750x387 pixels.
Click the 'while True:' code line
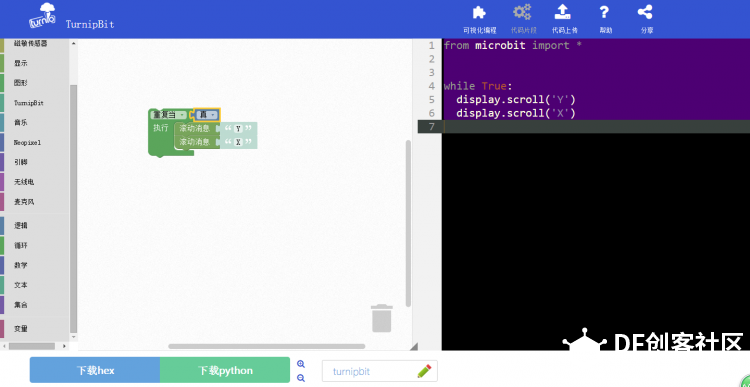click(478, 86)
